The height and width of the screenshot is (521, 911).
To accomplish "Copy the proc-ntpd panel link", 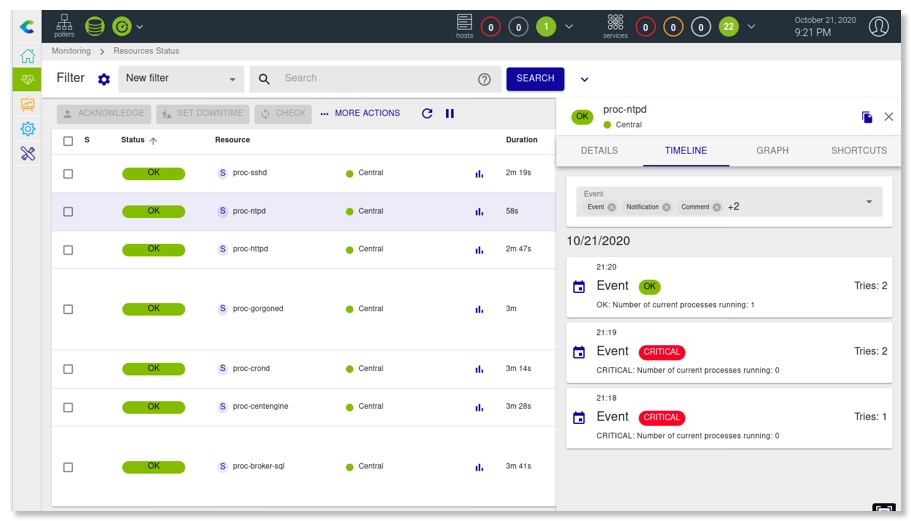I will (x=867, y=117).
